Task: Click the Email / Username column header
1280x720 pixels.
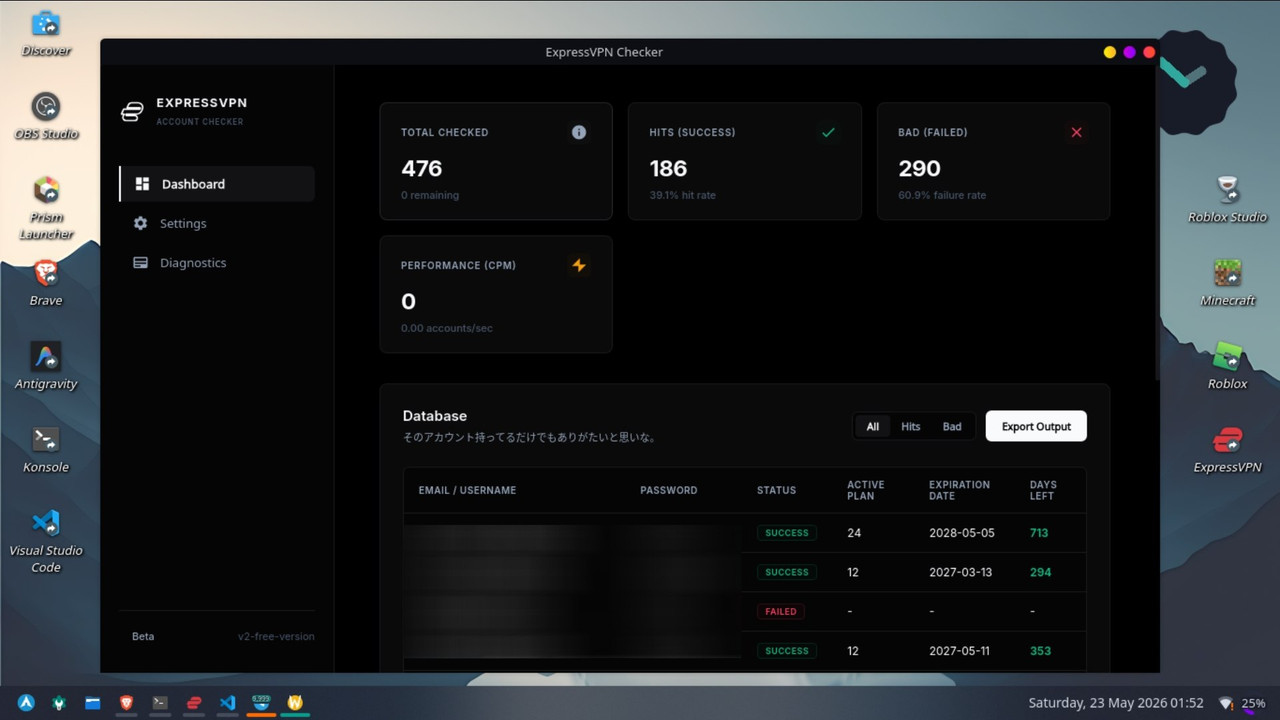Action: (467, 490)
